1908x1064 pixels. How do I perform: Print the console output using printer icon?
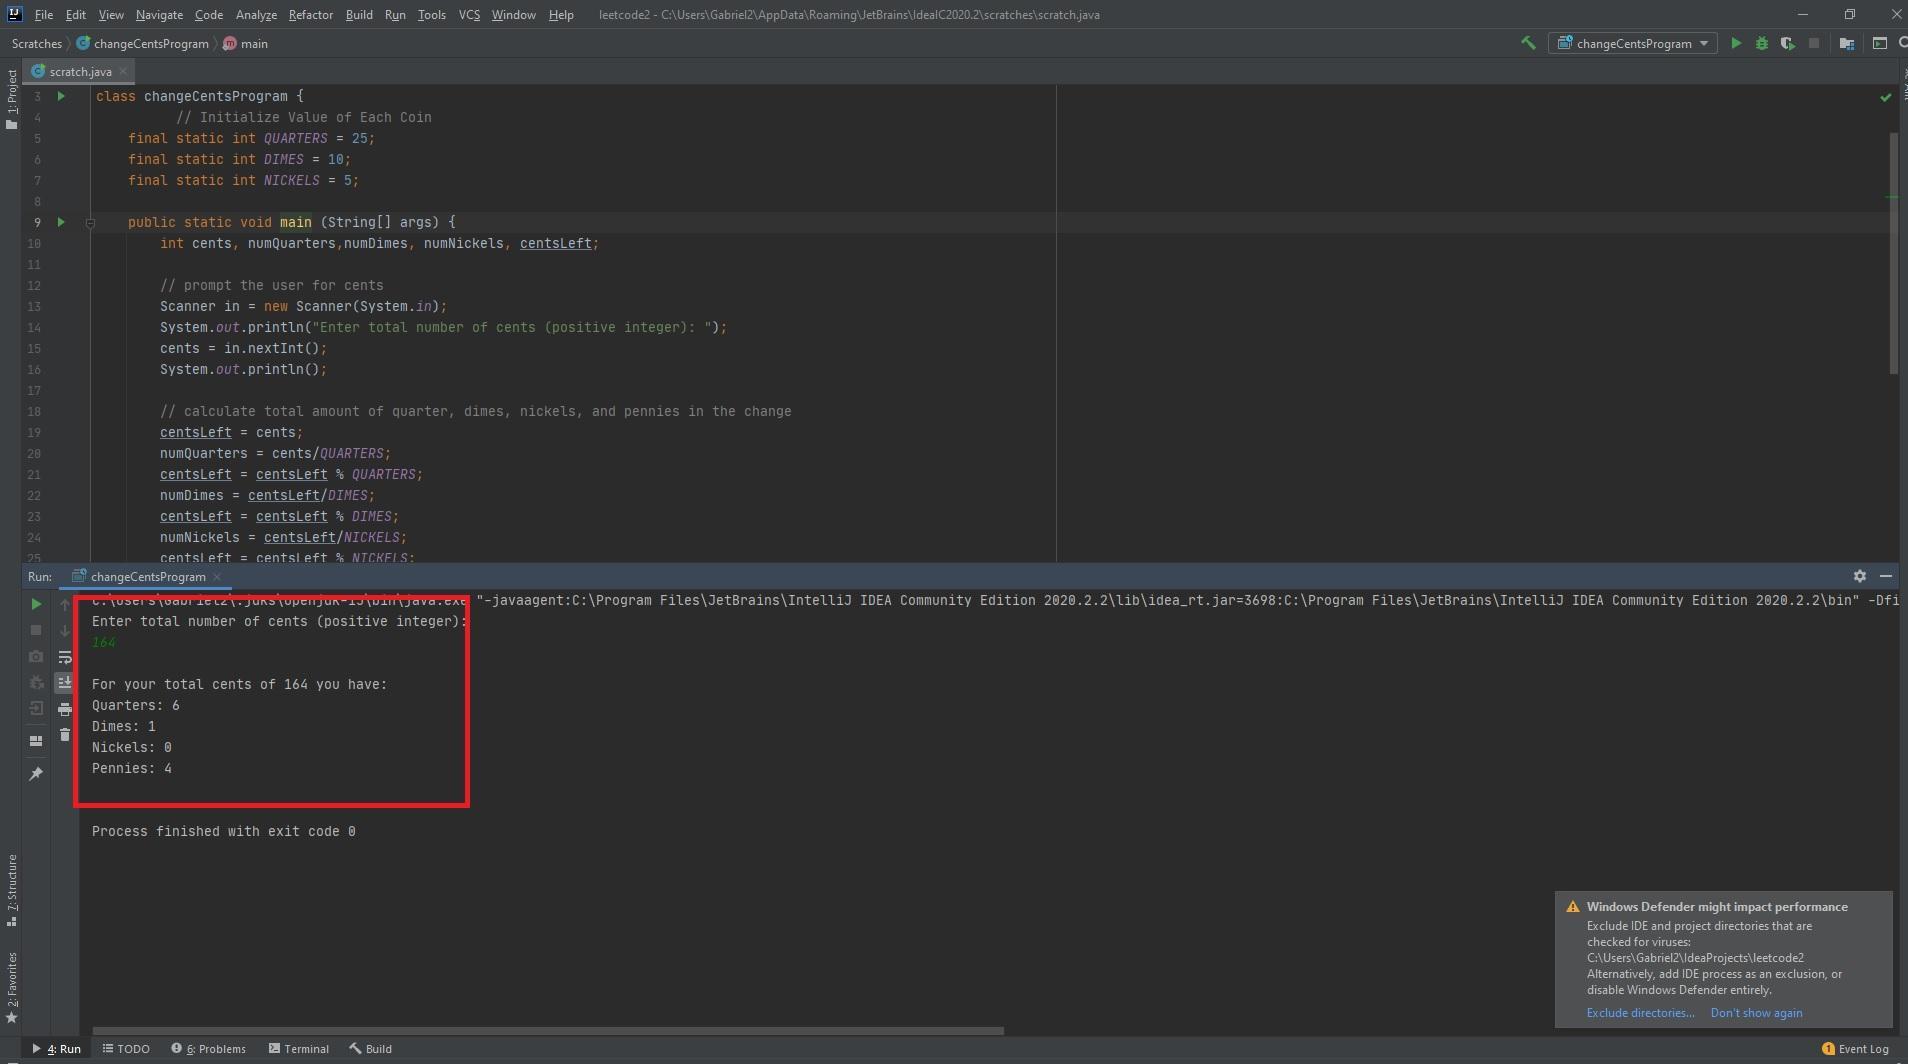(x=65, y=709)
